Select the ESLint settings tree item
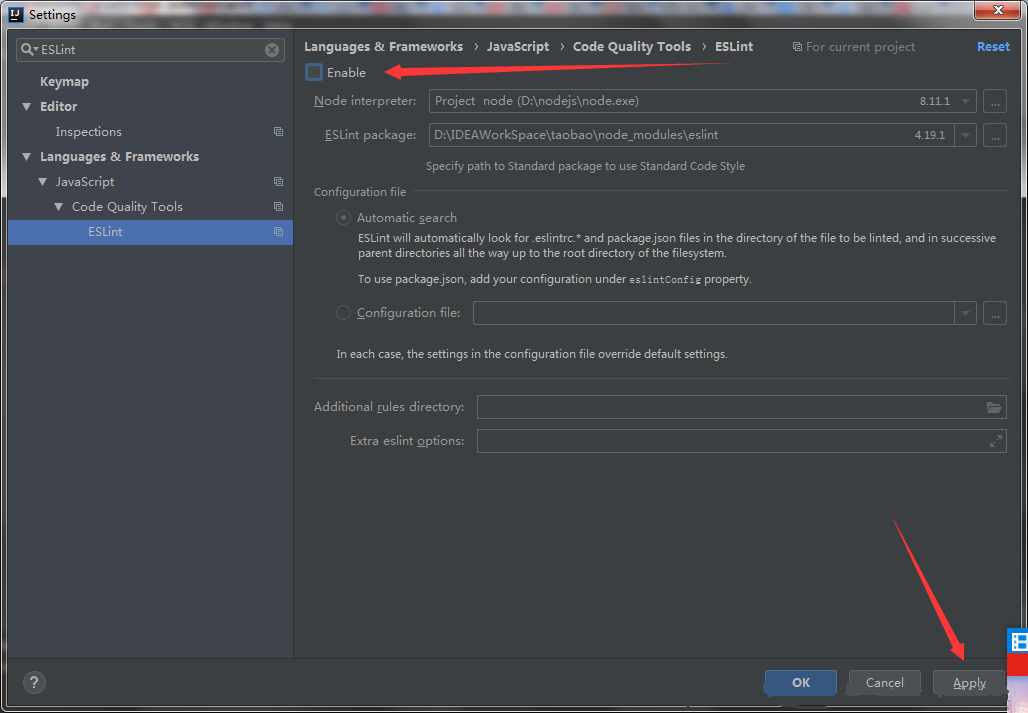 pyautogui.click(x=150, y=232)
